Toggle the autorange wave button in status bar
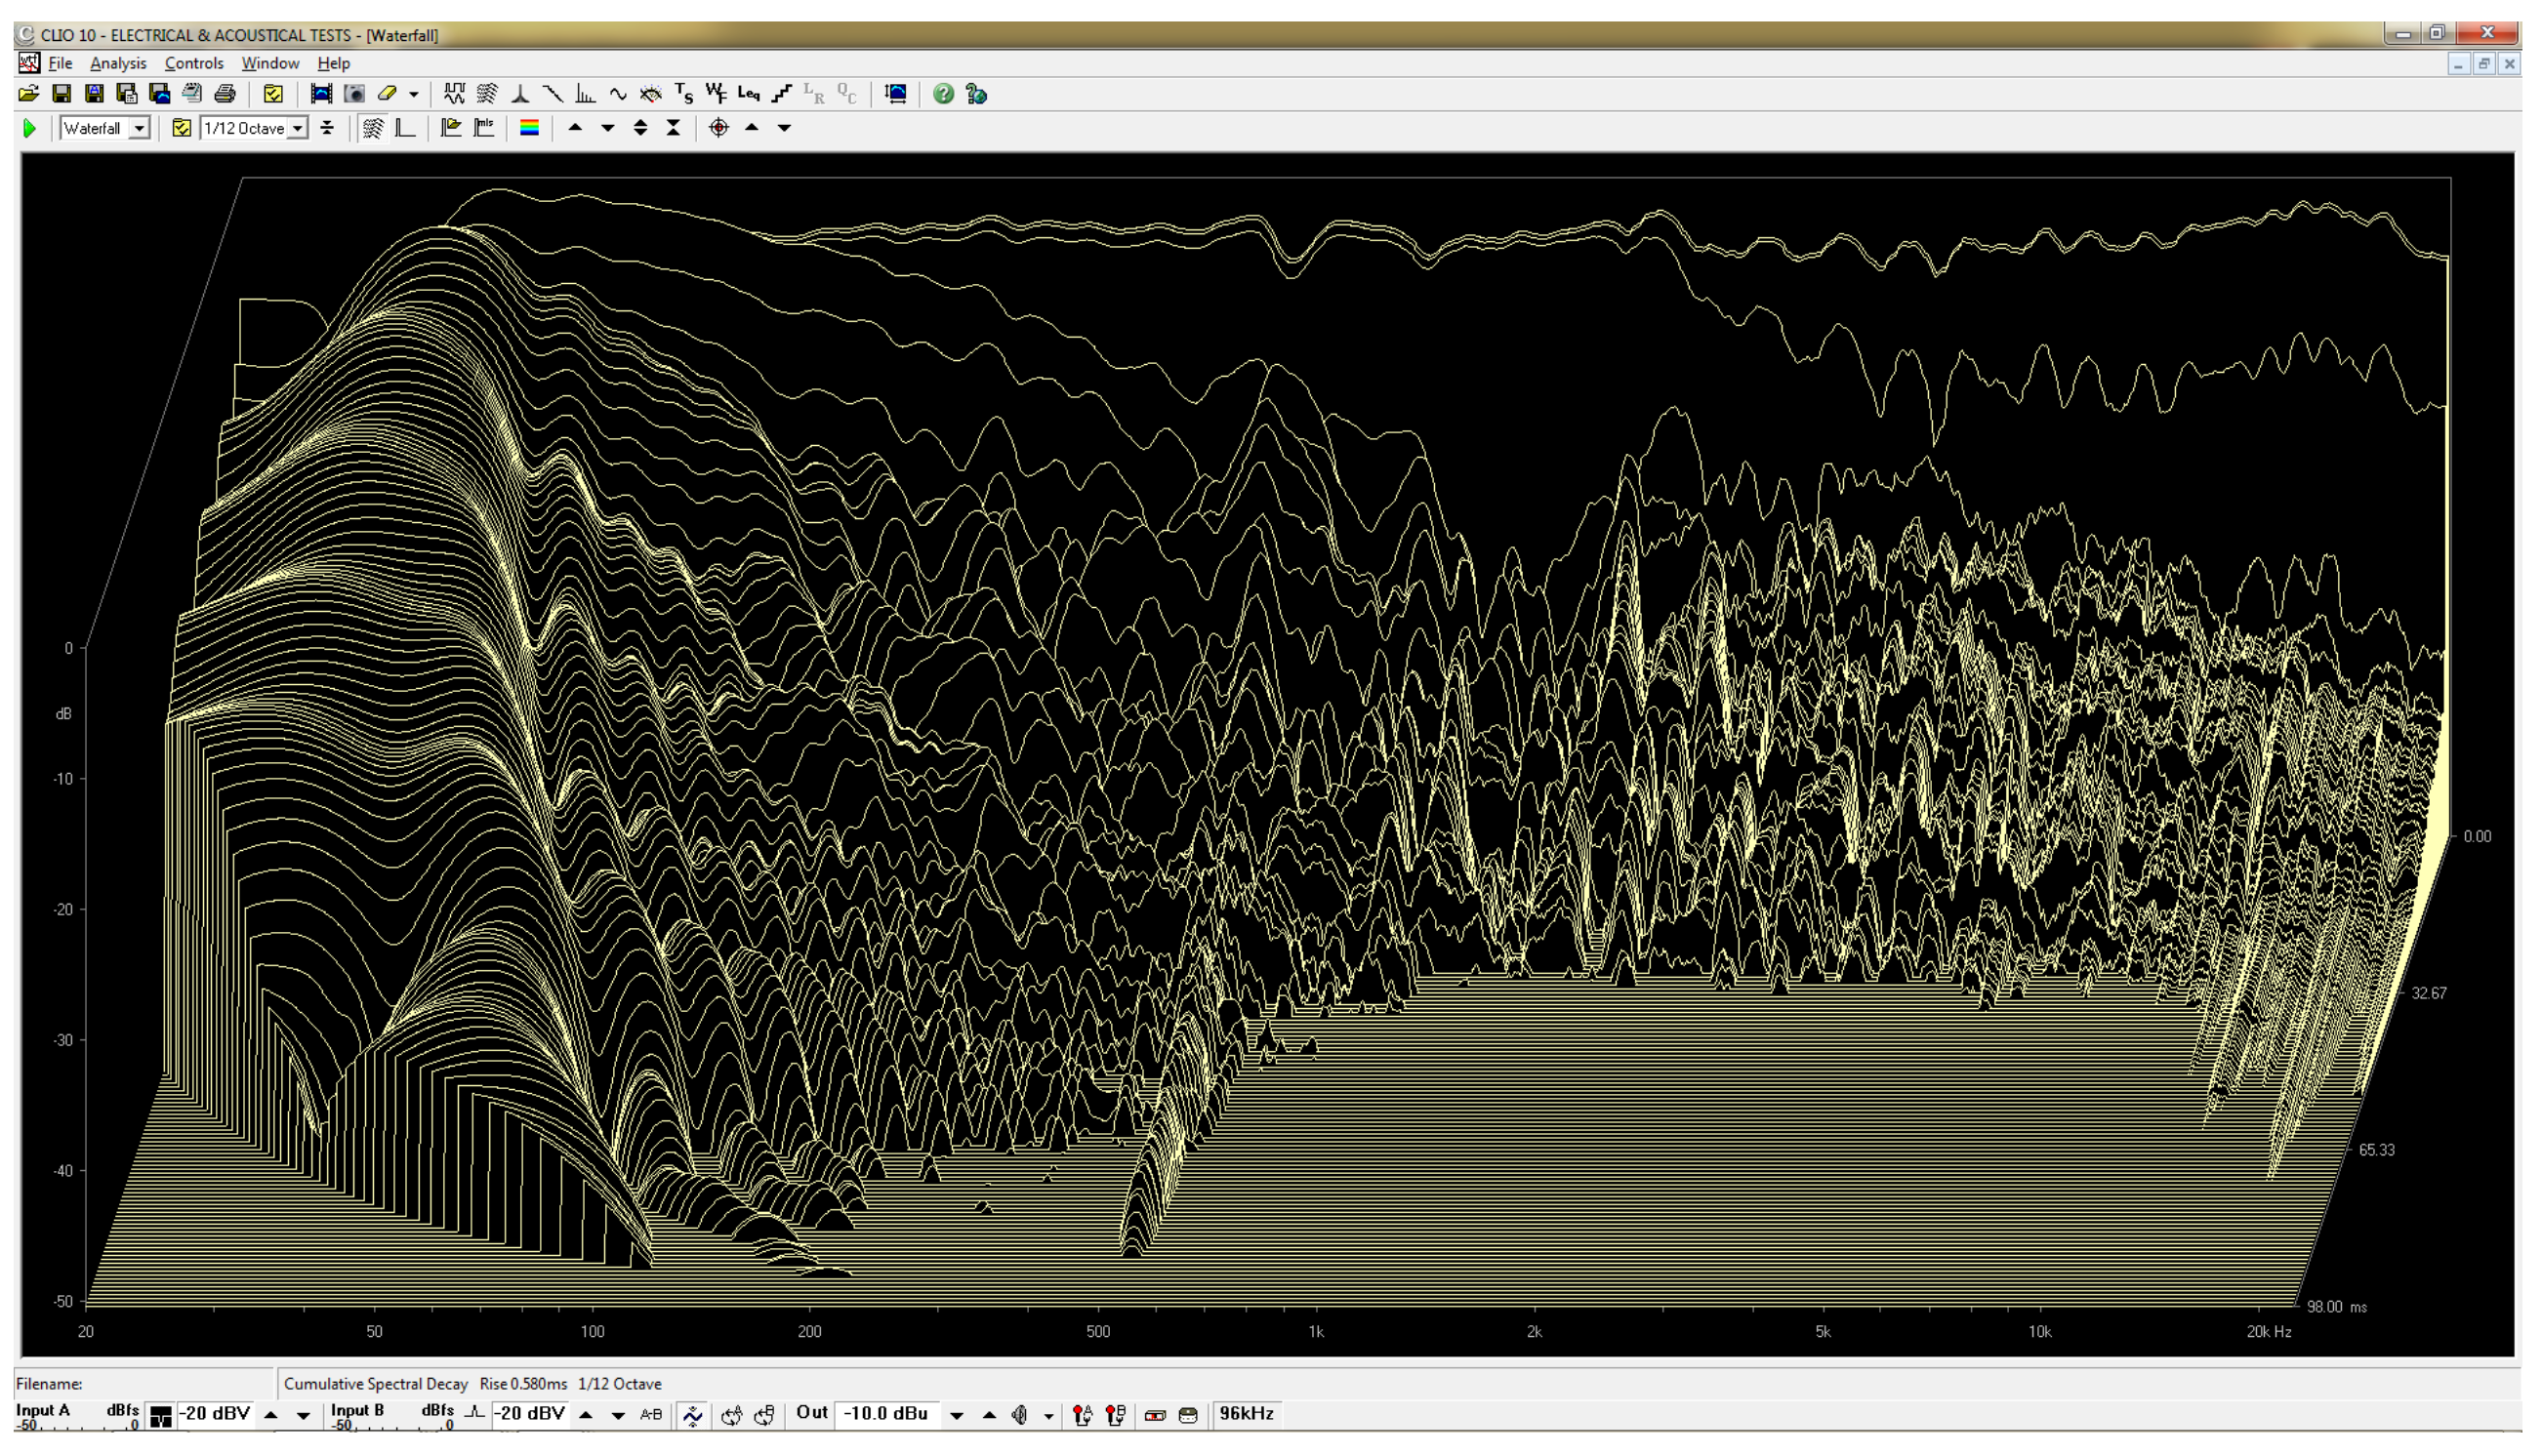 coord(692,1414)
